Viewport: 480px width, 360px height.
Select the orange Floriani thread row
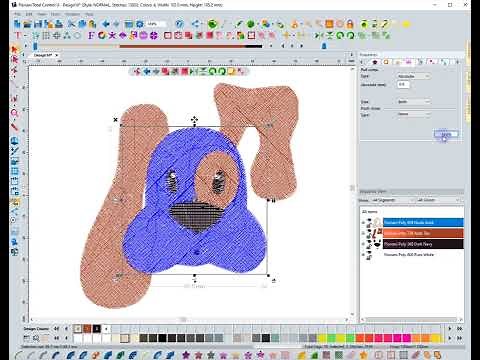pyautogui.click(x=423, y=233)
